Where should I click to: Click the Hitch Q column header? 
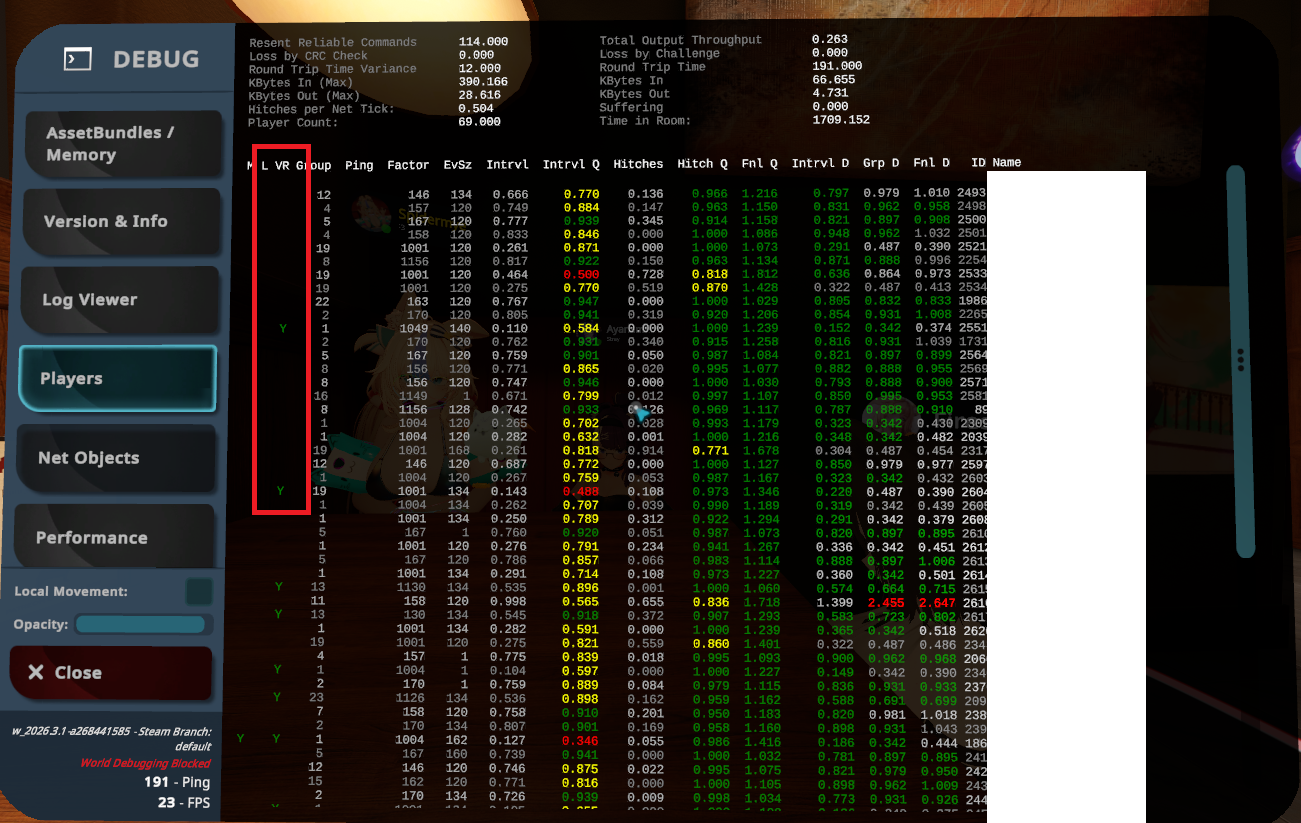(703, 164)
